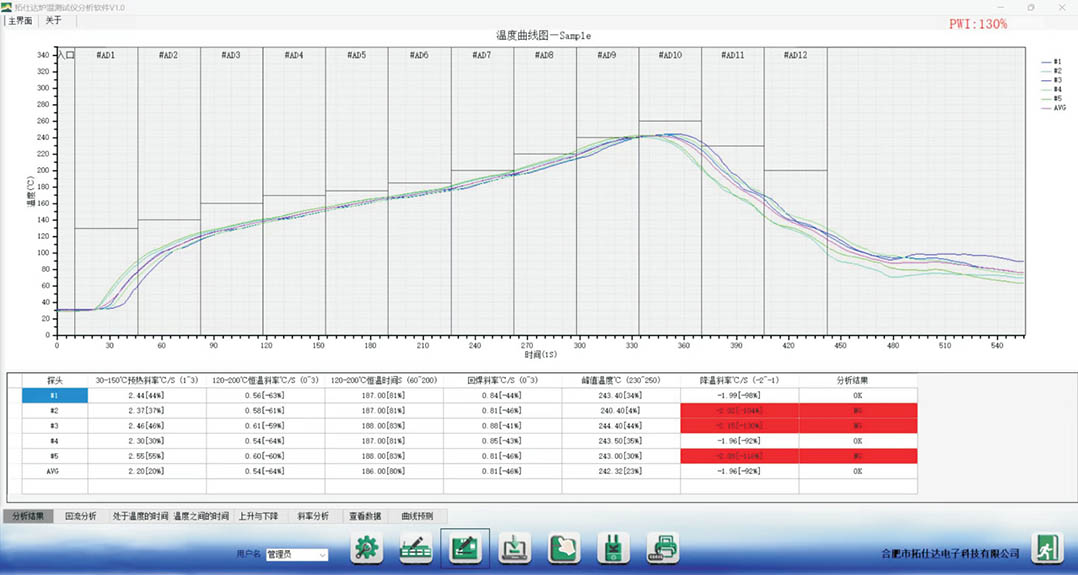Click the green exit door icon

(1048, 548)
